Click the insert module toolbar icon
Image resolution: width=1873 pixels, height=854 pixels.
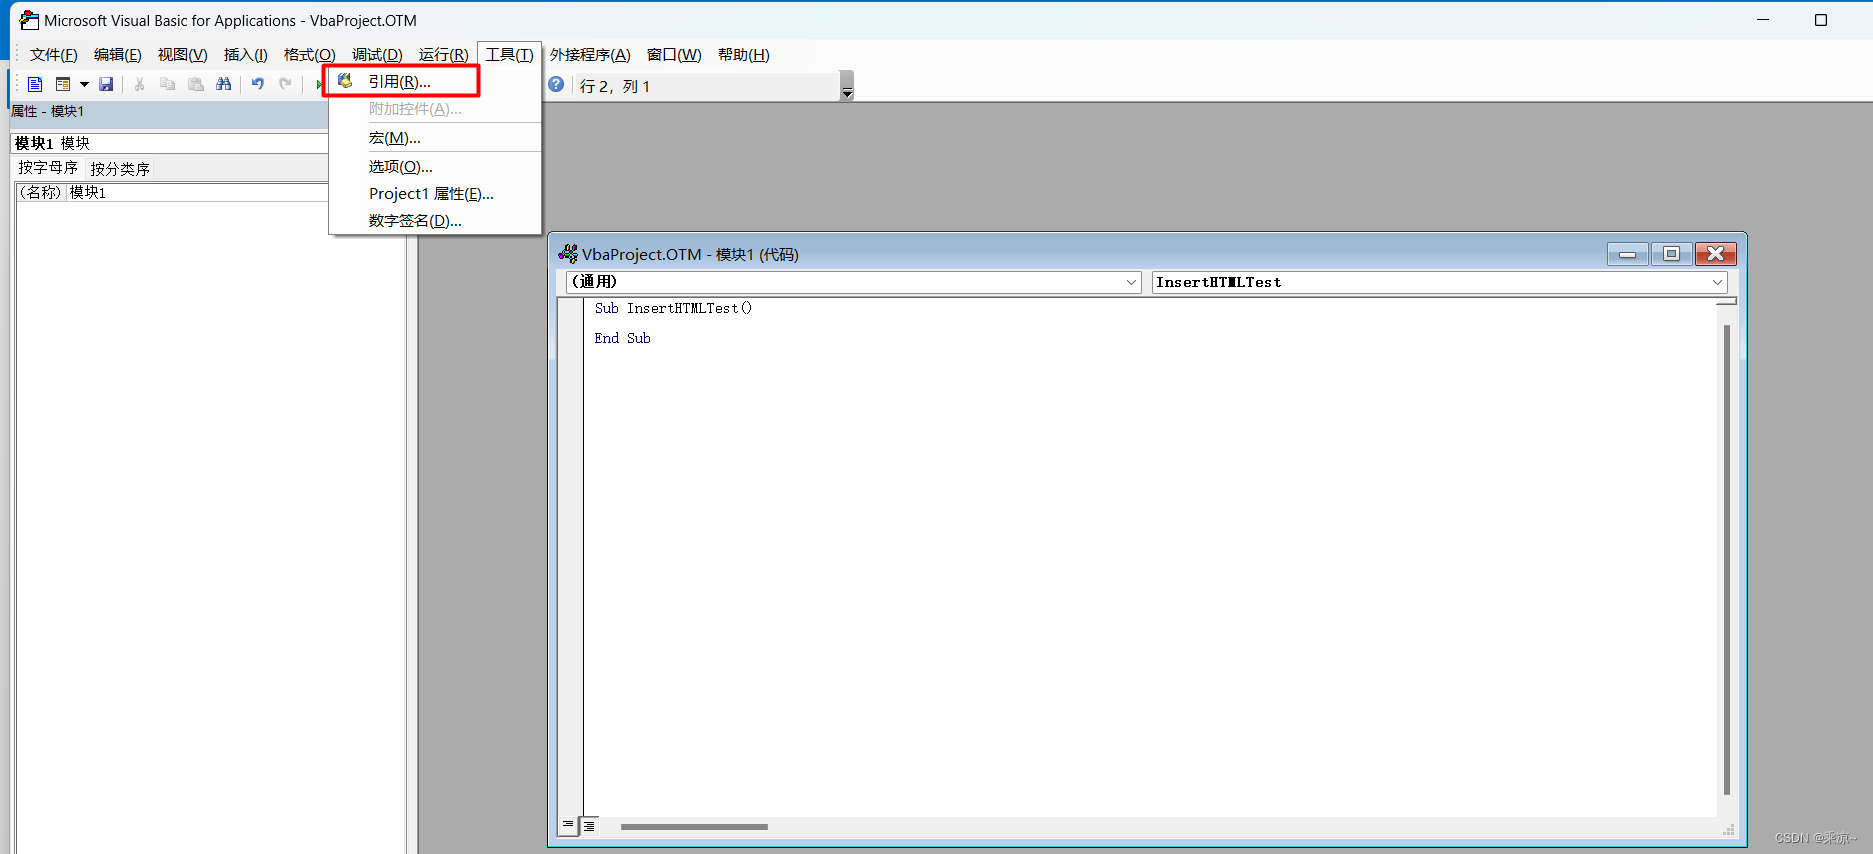pyautogui.click(x=63, y=85)
